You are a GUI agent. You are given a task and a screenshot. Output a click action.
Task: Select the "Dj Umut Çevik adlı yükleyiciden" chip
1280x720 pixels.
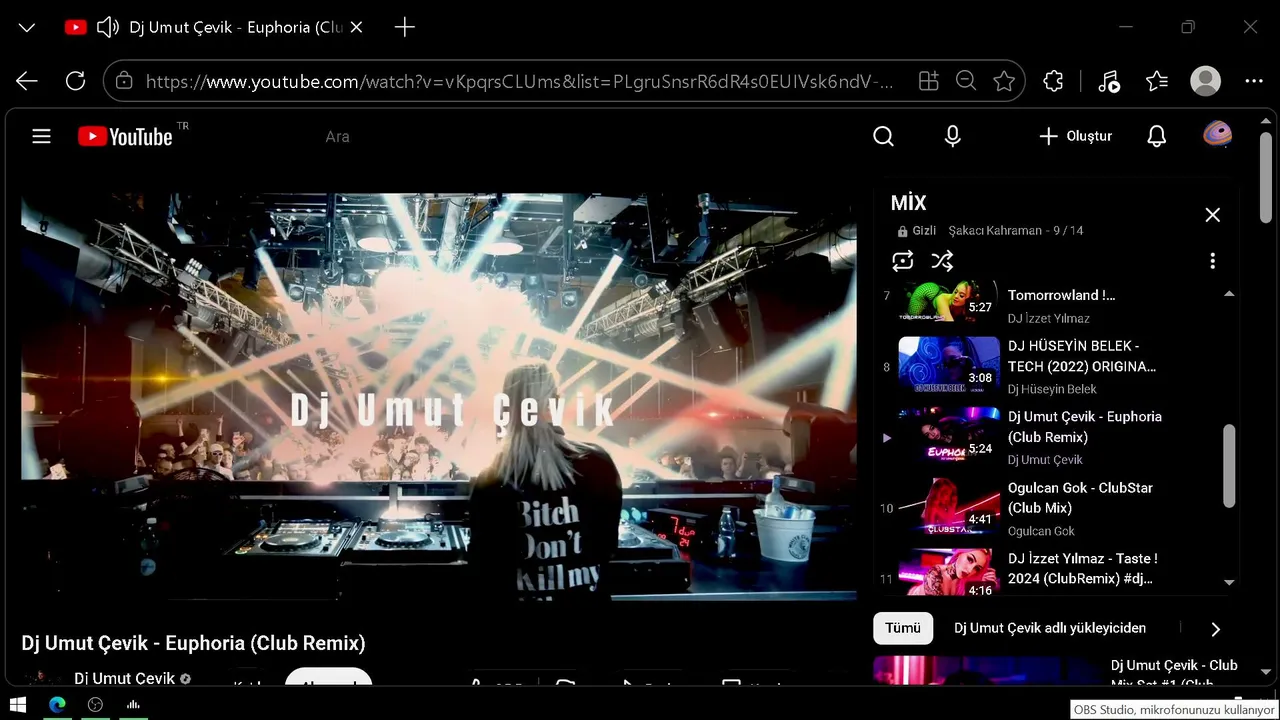pyautogui.click(x=1050, y=628)
